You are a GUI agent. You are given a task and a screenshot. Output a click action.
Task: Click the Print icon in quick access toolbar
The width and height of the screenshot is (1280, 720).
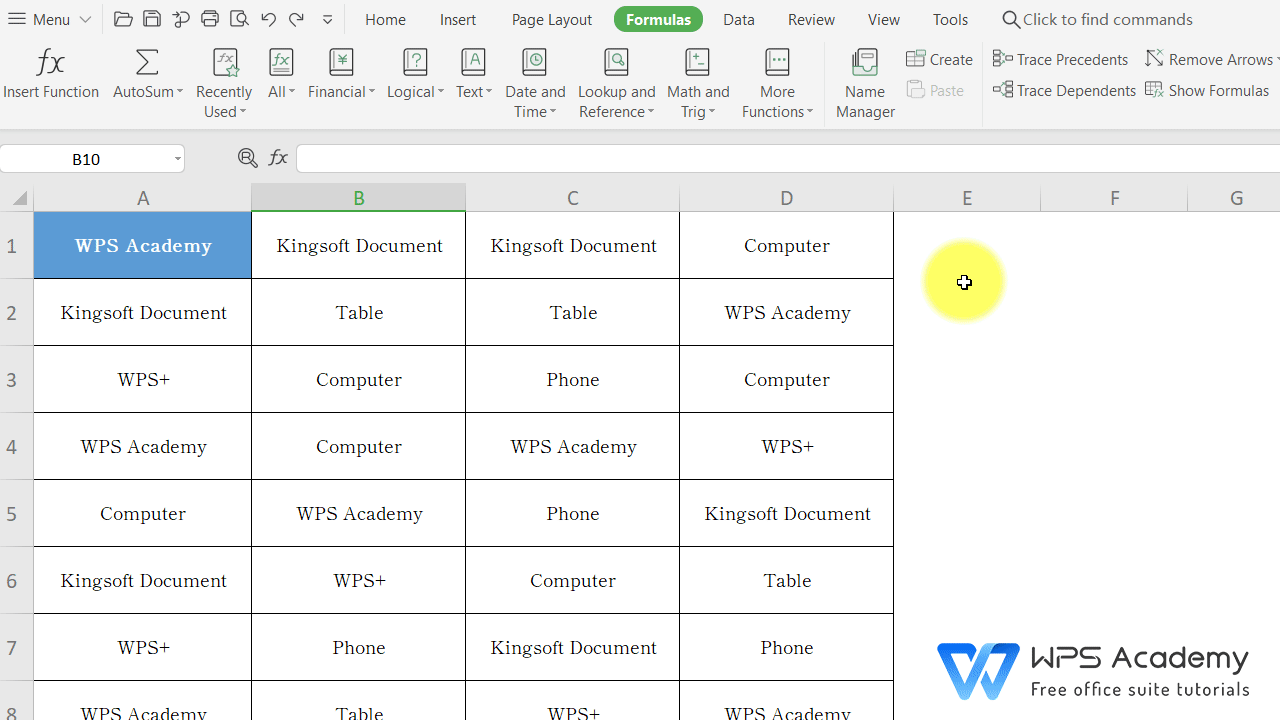point(210,19)
